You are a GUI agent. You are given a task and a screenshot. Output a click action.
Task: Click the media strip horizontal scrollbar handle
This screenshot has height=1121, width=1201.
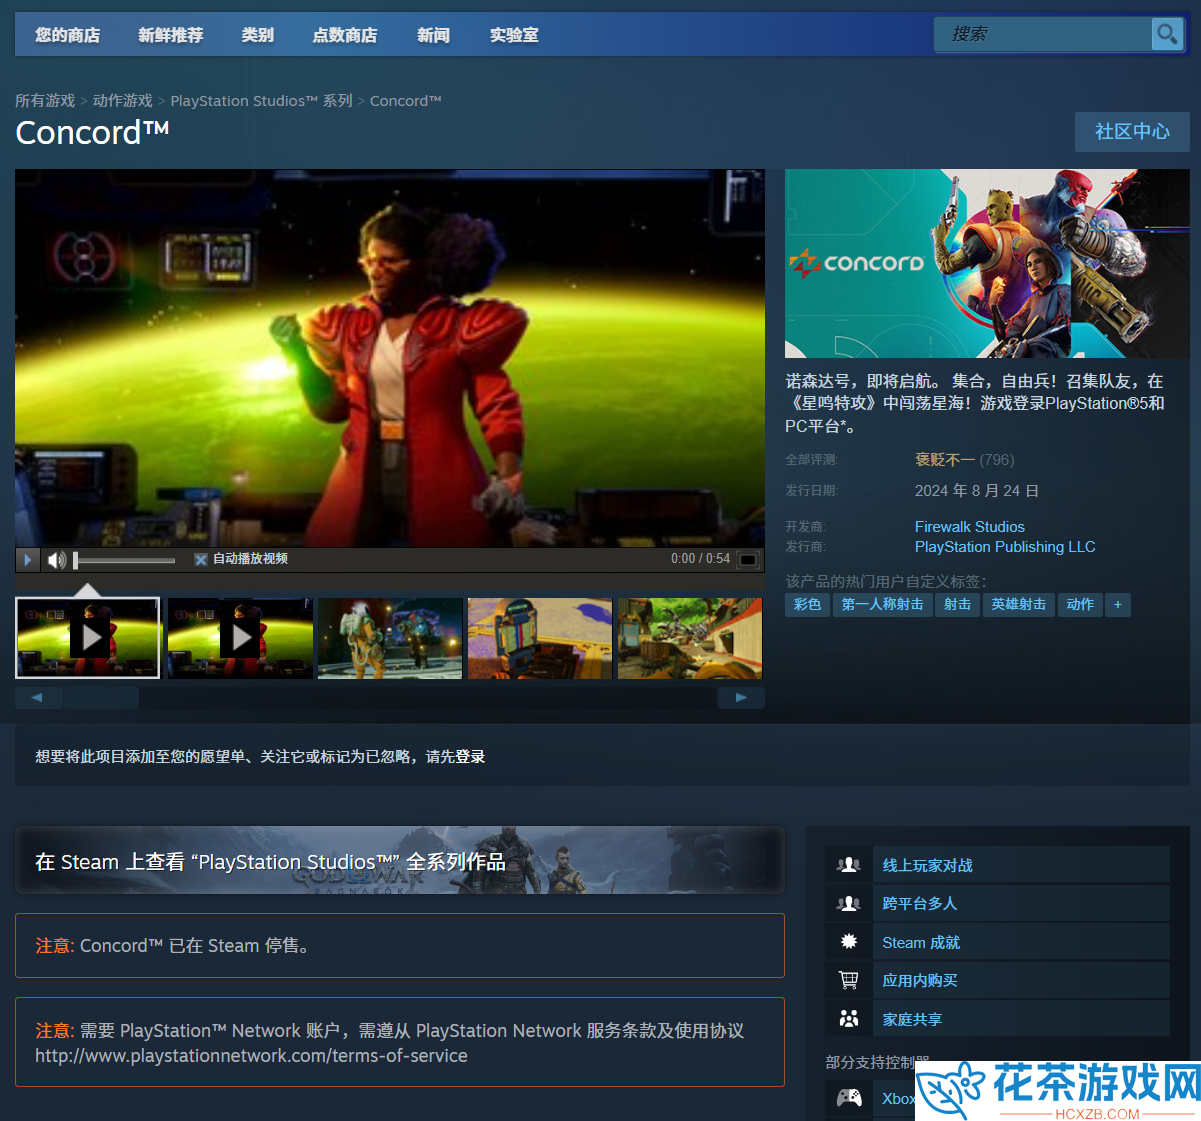click(x=101, y=698)
